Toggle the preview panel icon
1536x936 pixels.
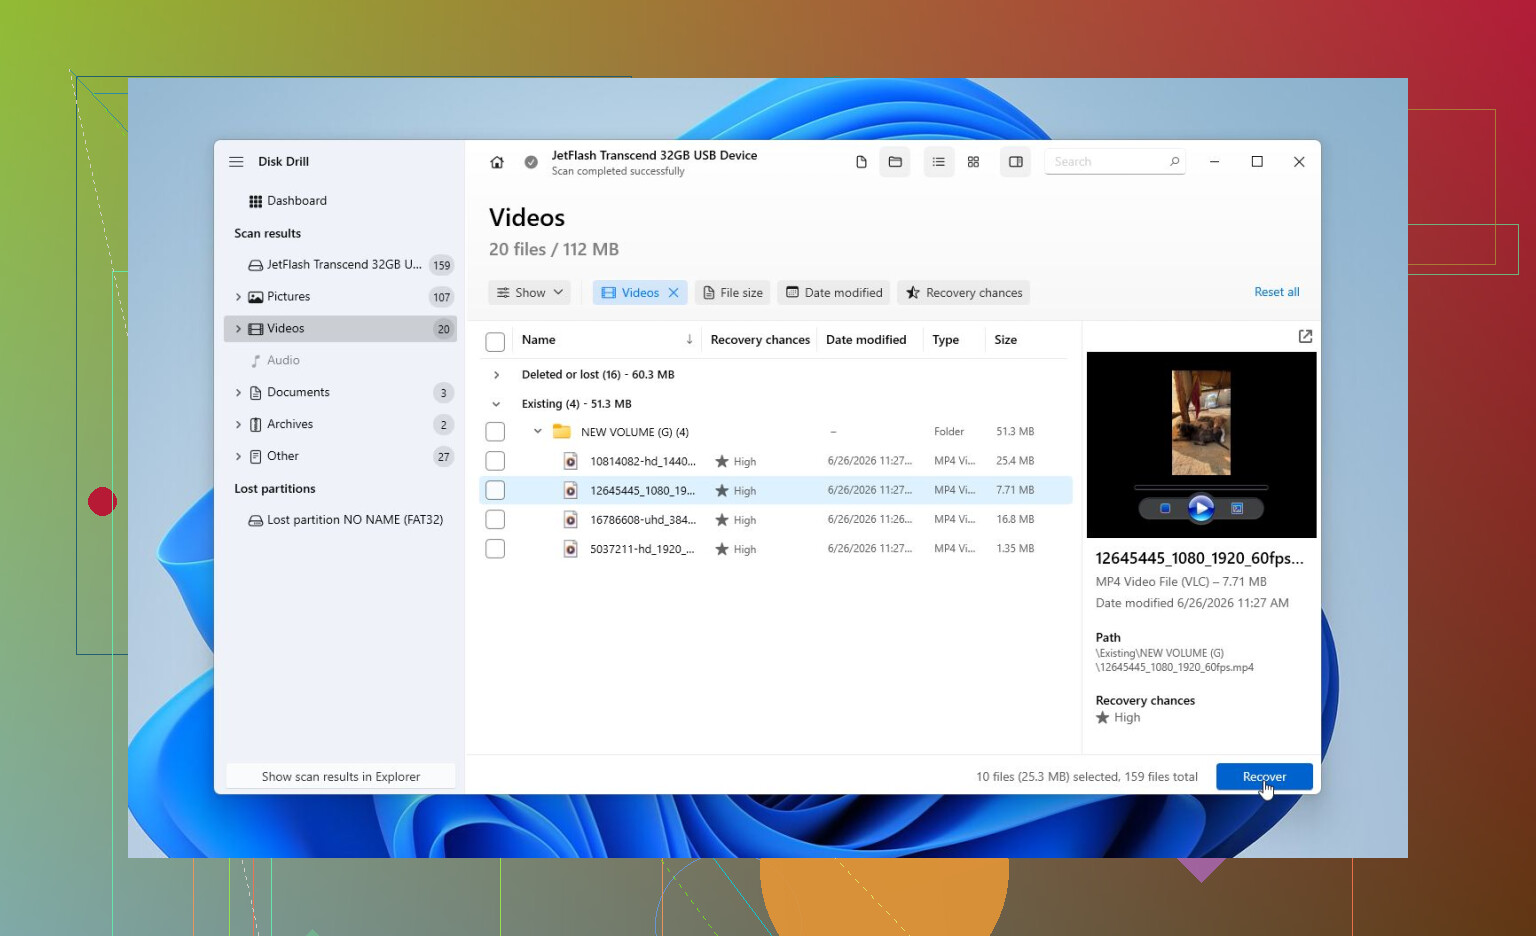coord(1016,162)
